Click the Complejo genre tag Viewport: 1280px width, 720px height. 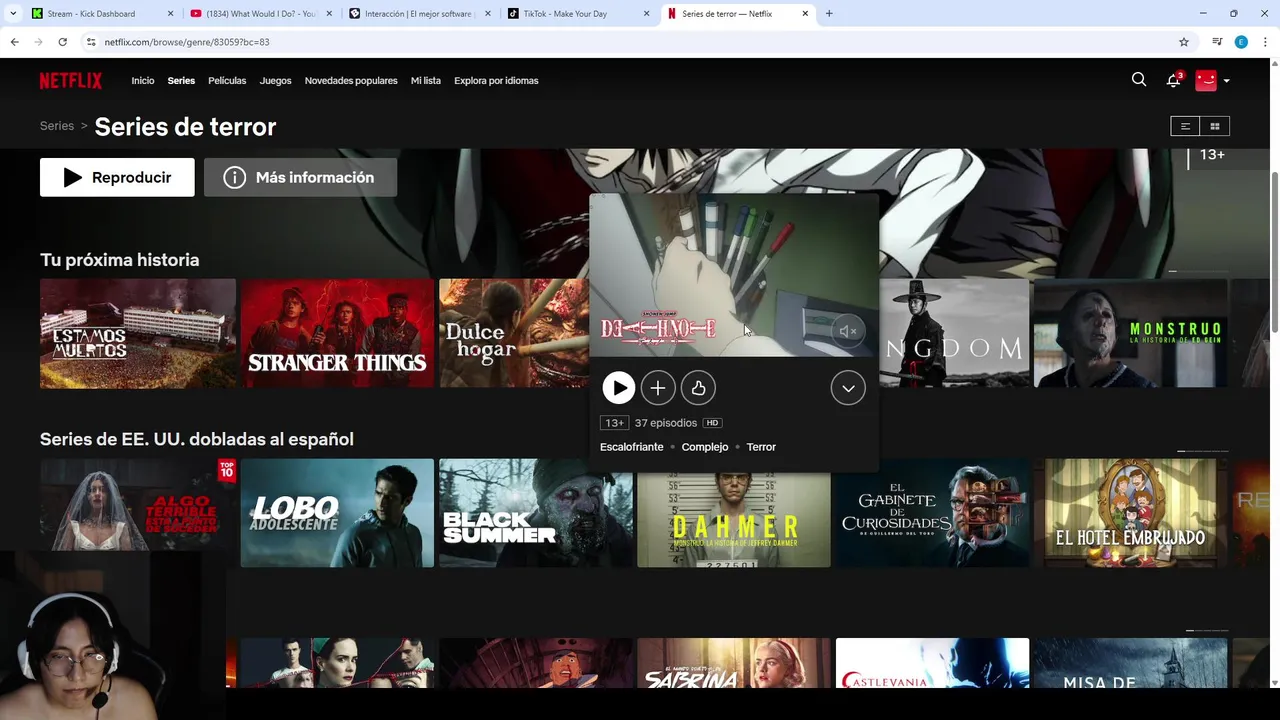coord(705,447)
